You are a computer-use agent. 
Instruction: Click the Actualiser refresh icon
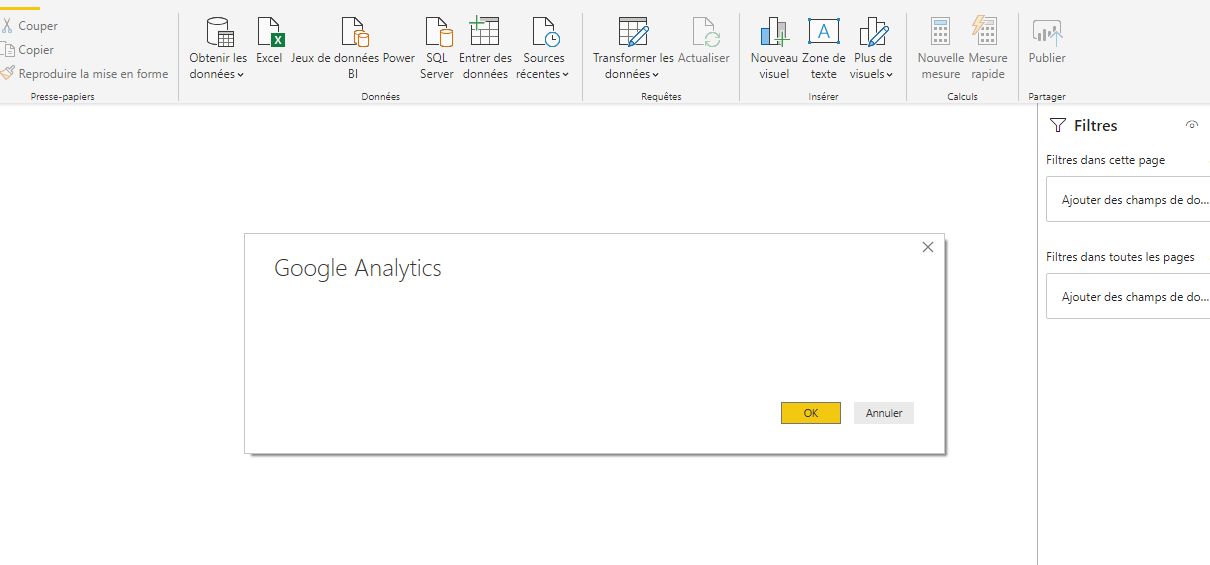point(705,32)
